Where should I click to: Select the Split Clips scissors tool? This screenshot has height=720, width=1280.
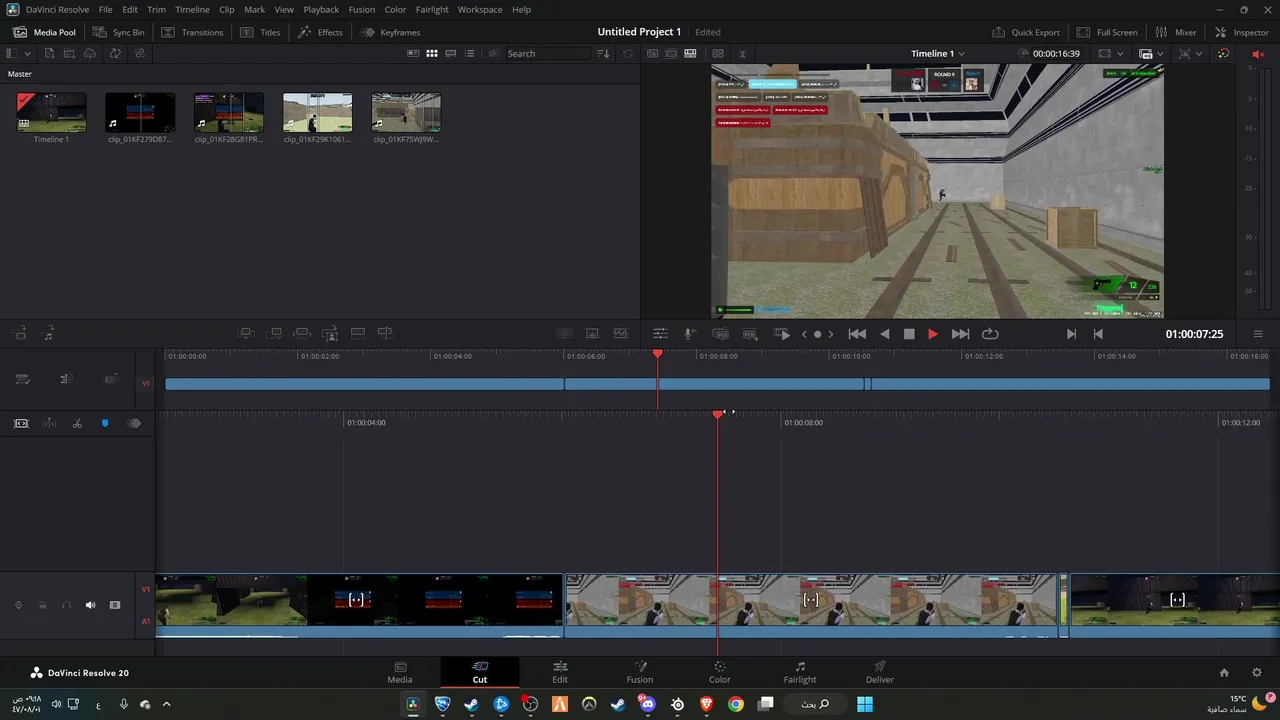(77, 424)
